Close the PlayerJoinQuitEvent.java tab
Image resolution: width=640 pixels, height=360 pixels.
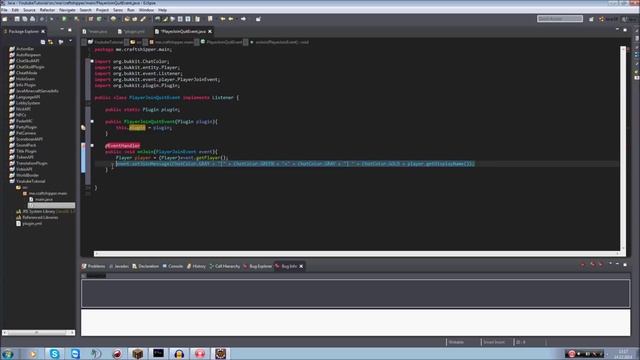[x=210, y=31]
